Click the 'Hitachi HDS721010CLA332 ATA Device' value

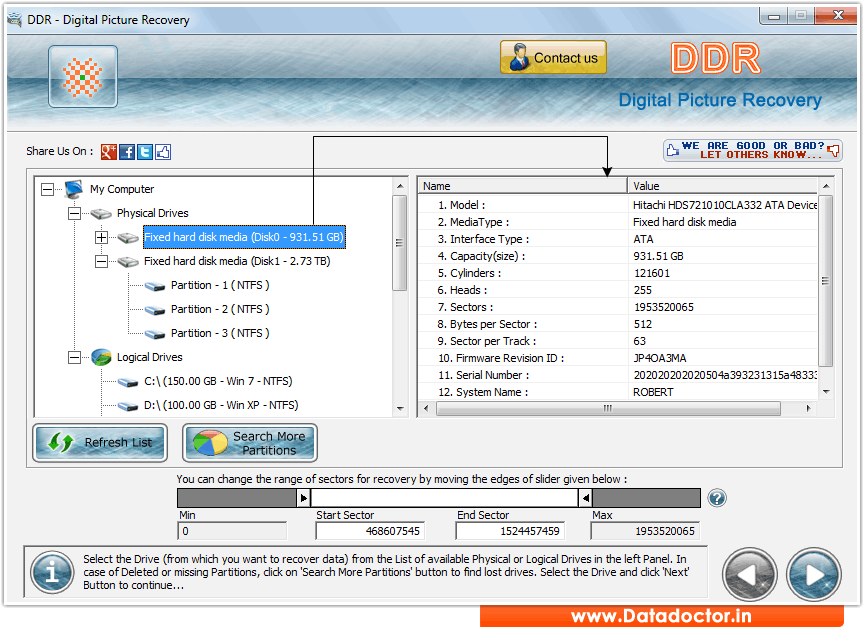point(725,205)
